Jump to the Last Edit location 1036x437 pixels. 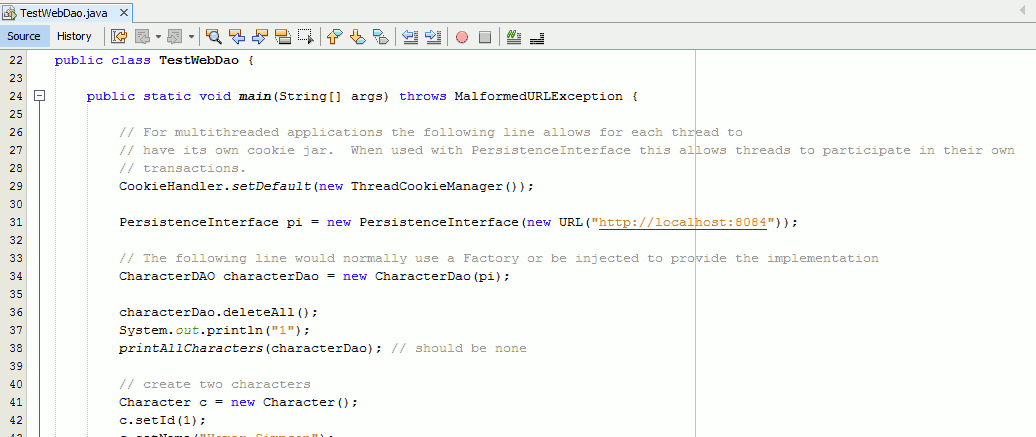tap(119, 37)
